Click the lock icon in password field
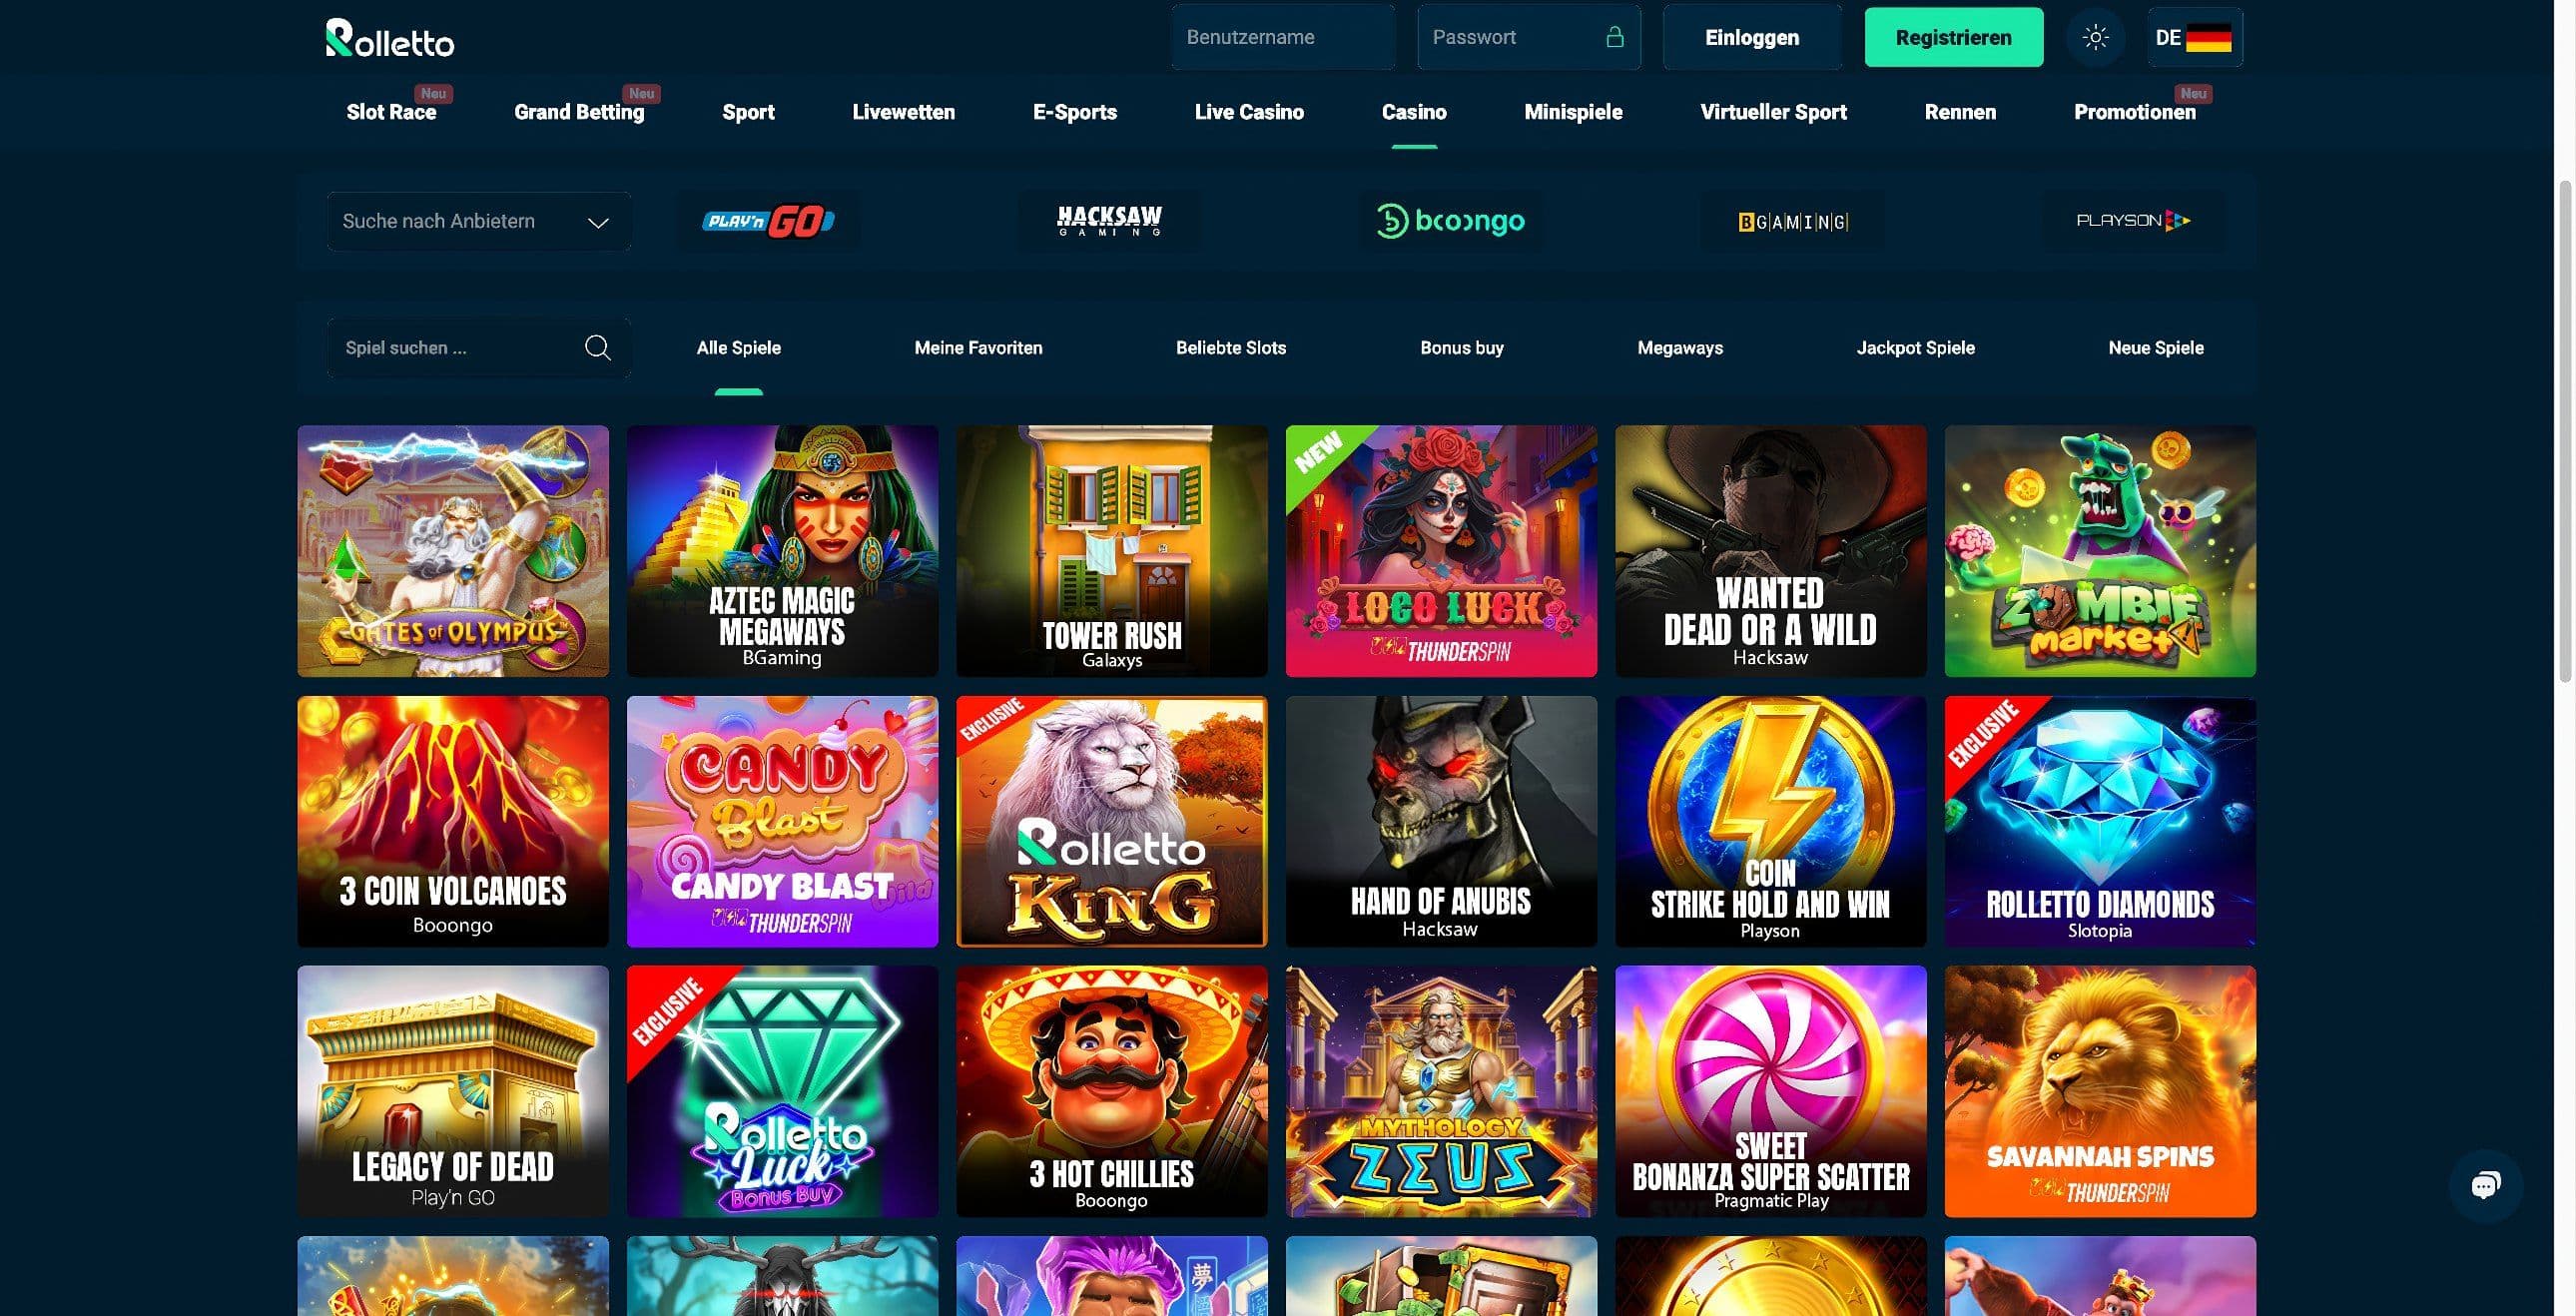 (1614, 37)
